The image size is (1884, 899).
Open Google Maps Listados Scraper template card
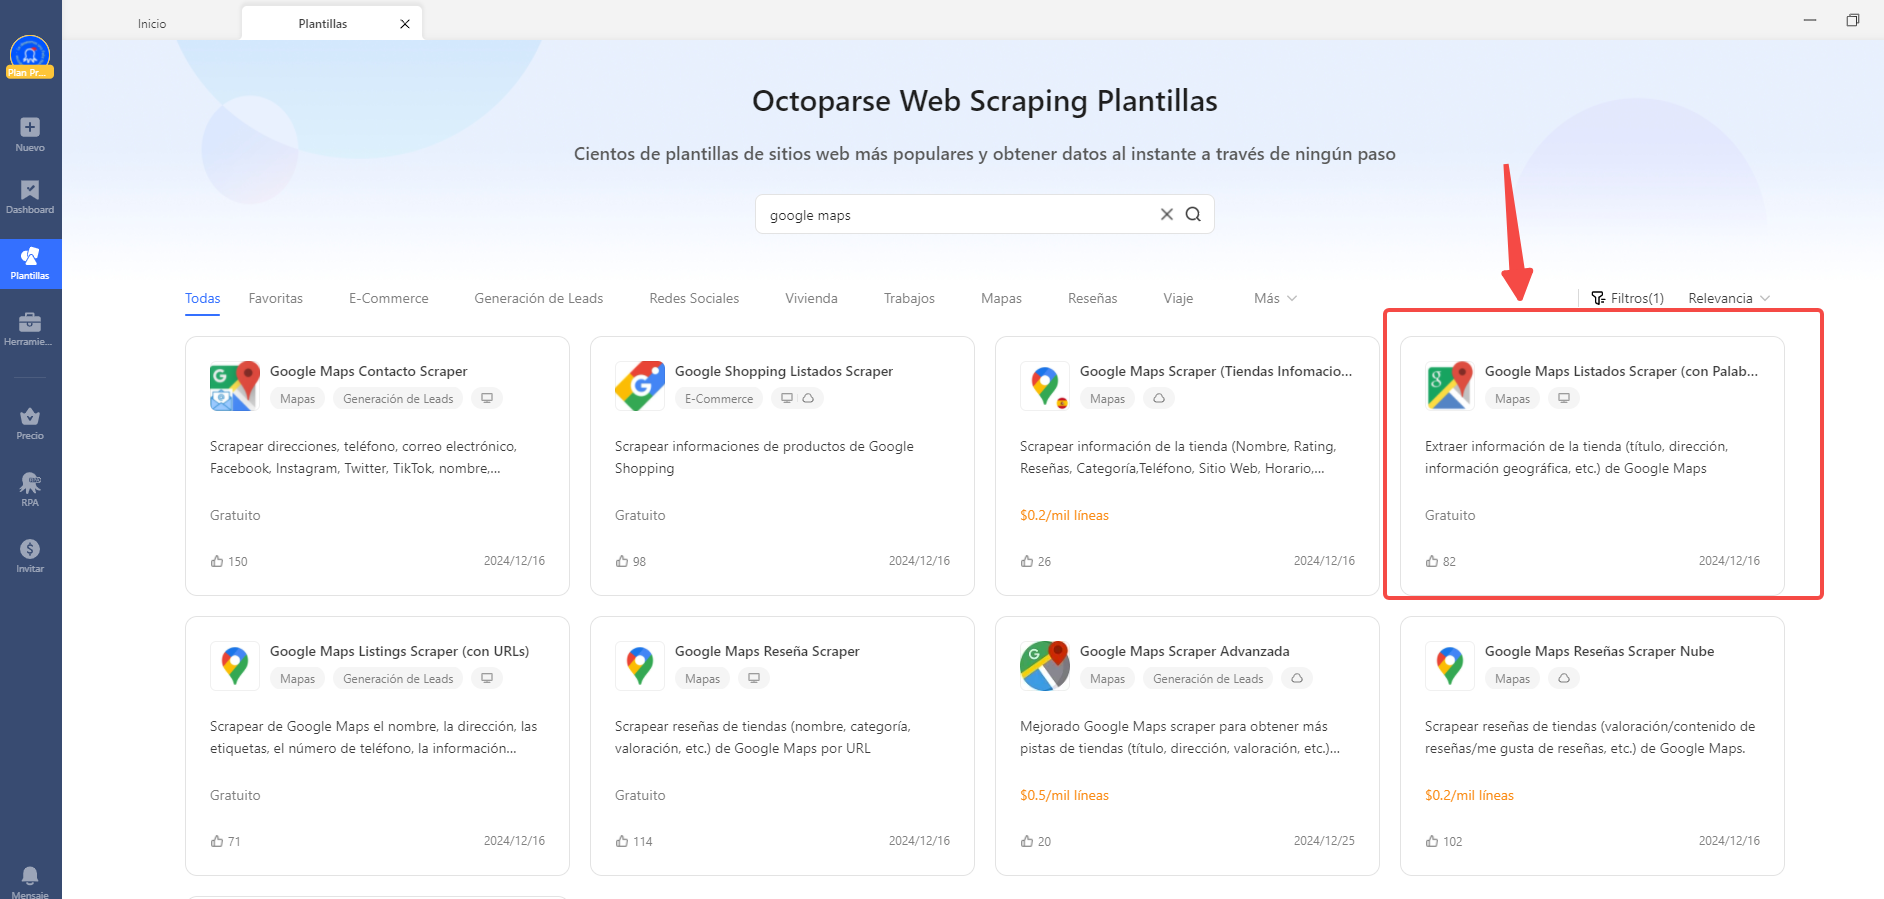[x=1592, y=465]
